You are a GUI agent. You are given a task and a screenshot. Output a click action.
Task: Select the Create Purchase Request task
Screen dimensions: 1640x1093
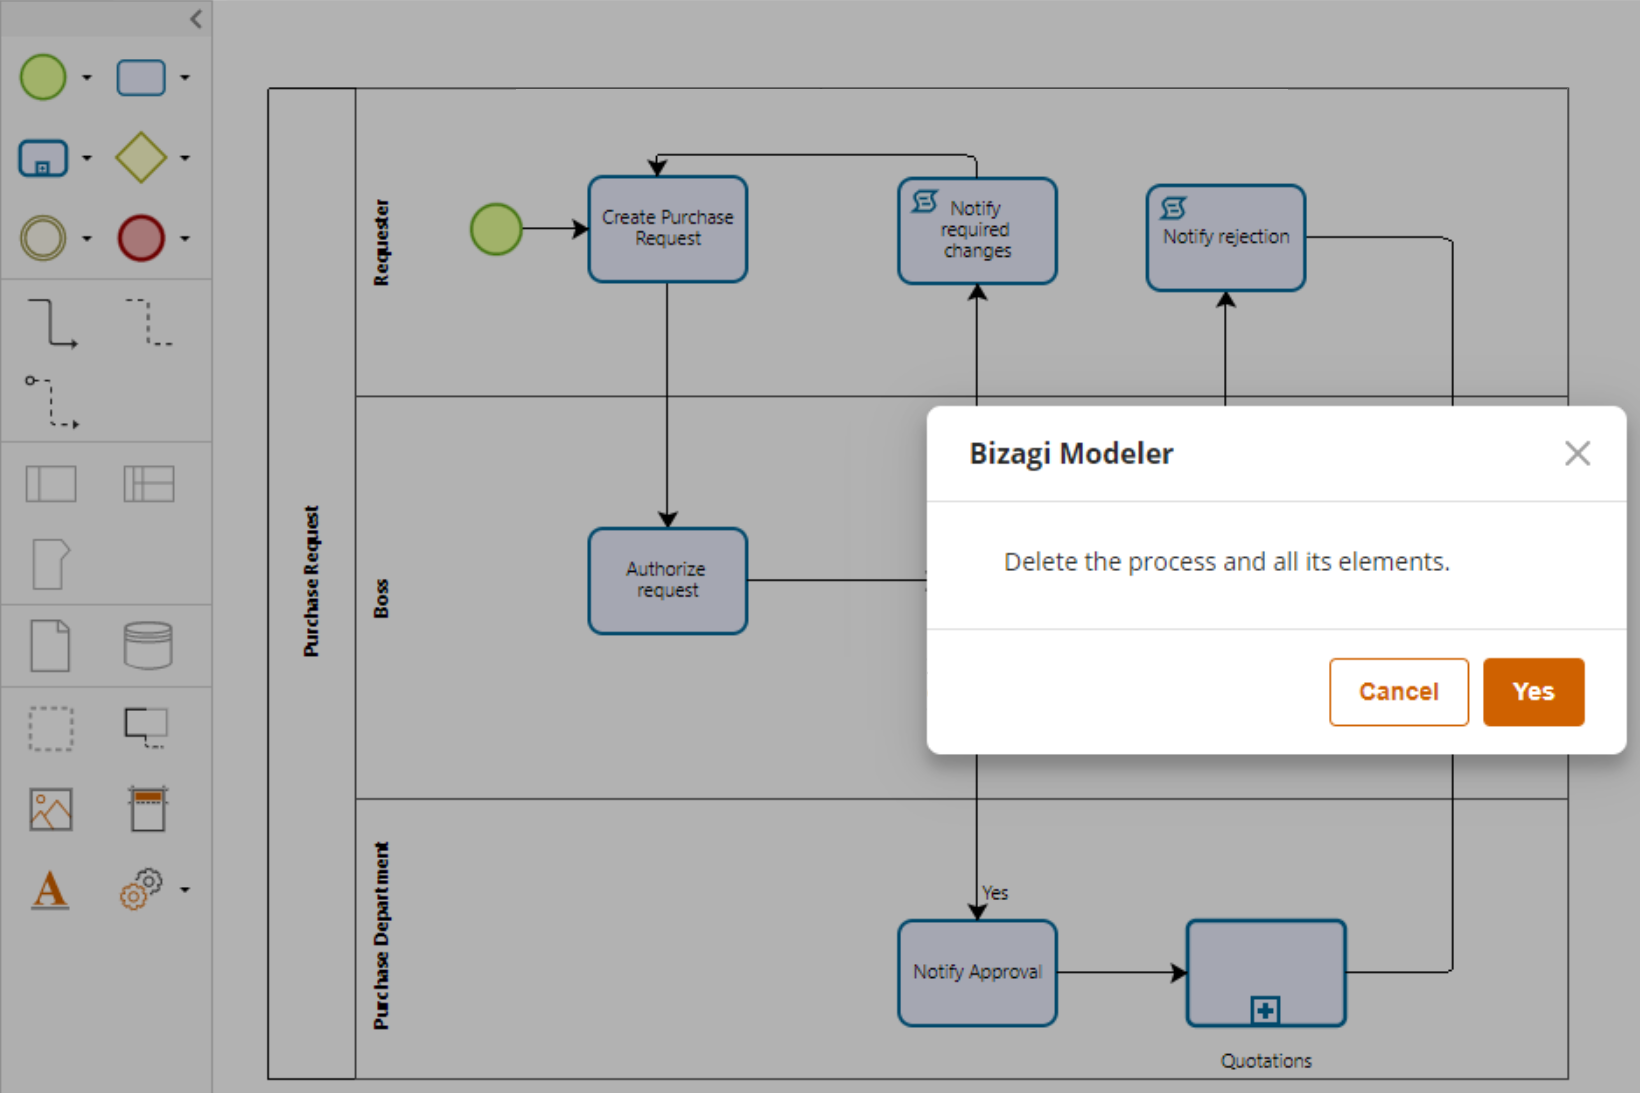tap(668, 229)
